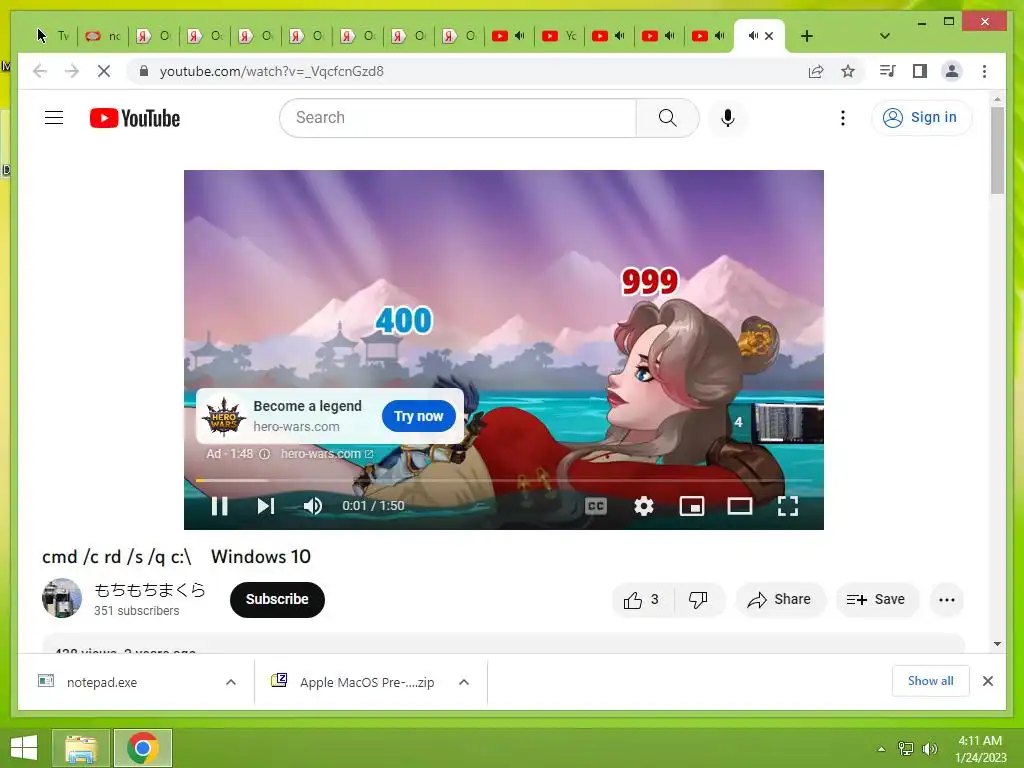Show hidden system tray icons
This screenshot has width=1024, height=768.
pyautogui.click(x=881, y=749)
